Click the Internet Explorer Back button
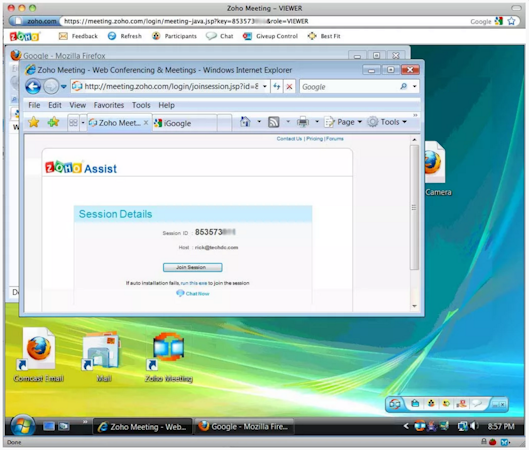The height and width of the screenshot is (450, 529). [x=33, y=87]
